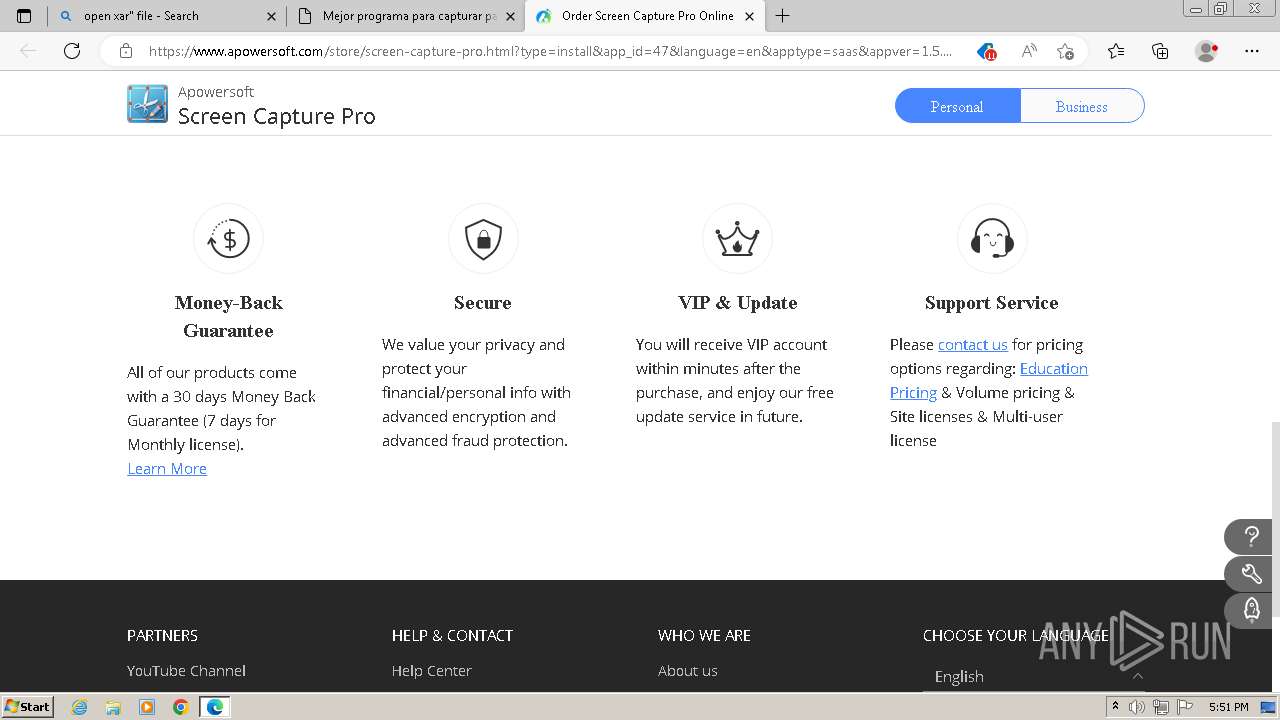Click the Support Service headset icon
Viewport: 1280px width, 720px height.
[x=992, y=239]
